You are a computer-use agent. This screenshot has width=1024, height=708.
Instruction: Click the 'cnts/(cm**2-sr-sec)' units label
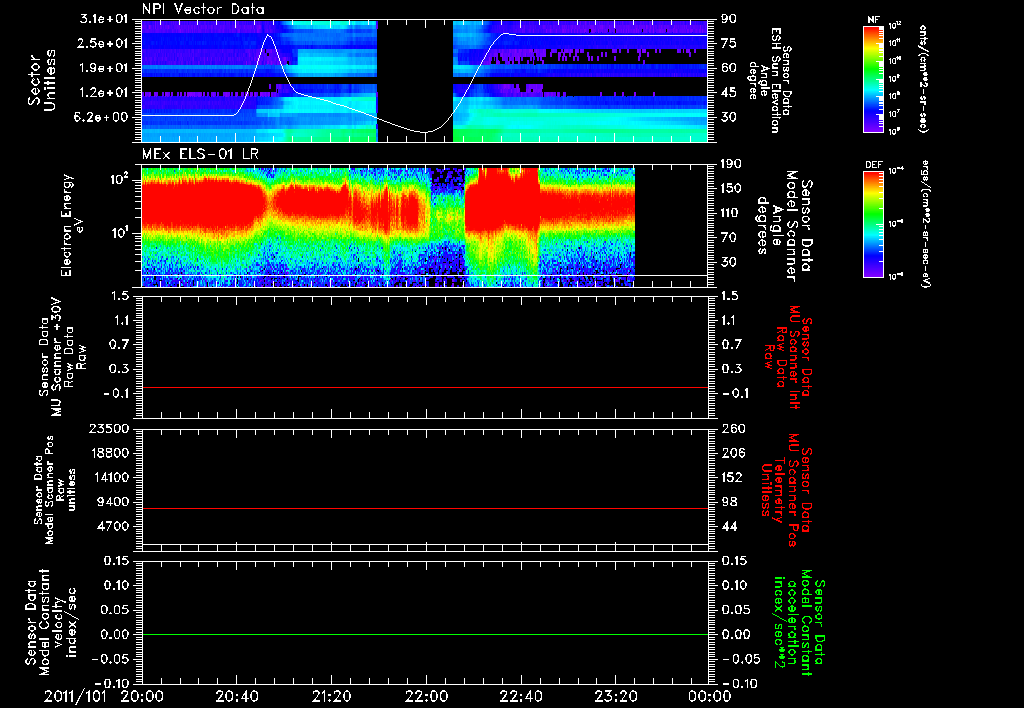923,79
